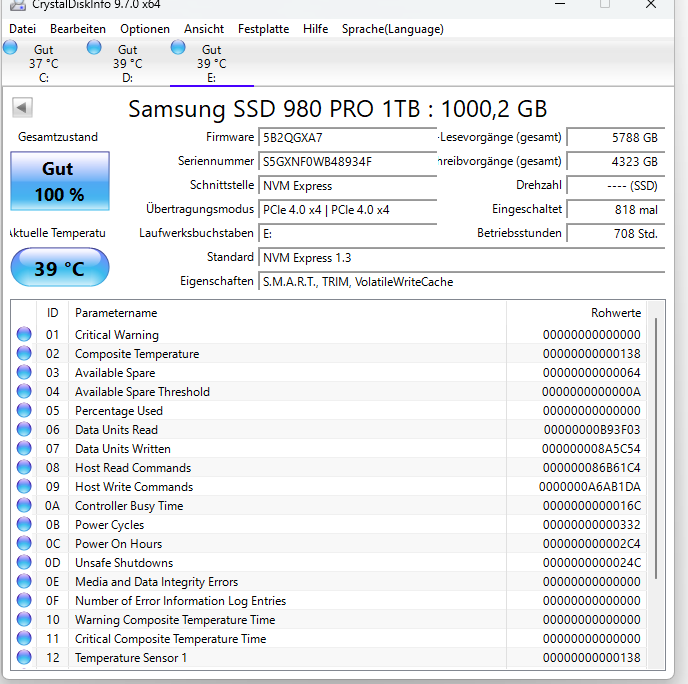Image resolution: width=688 pixels, height=684 pixels.
Task: Click status orb of Composite Temperature row
Action: [24, 353]
